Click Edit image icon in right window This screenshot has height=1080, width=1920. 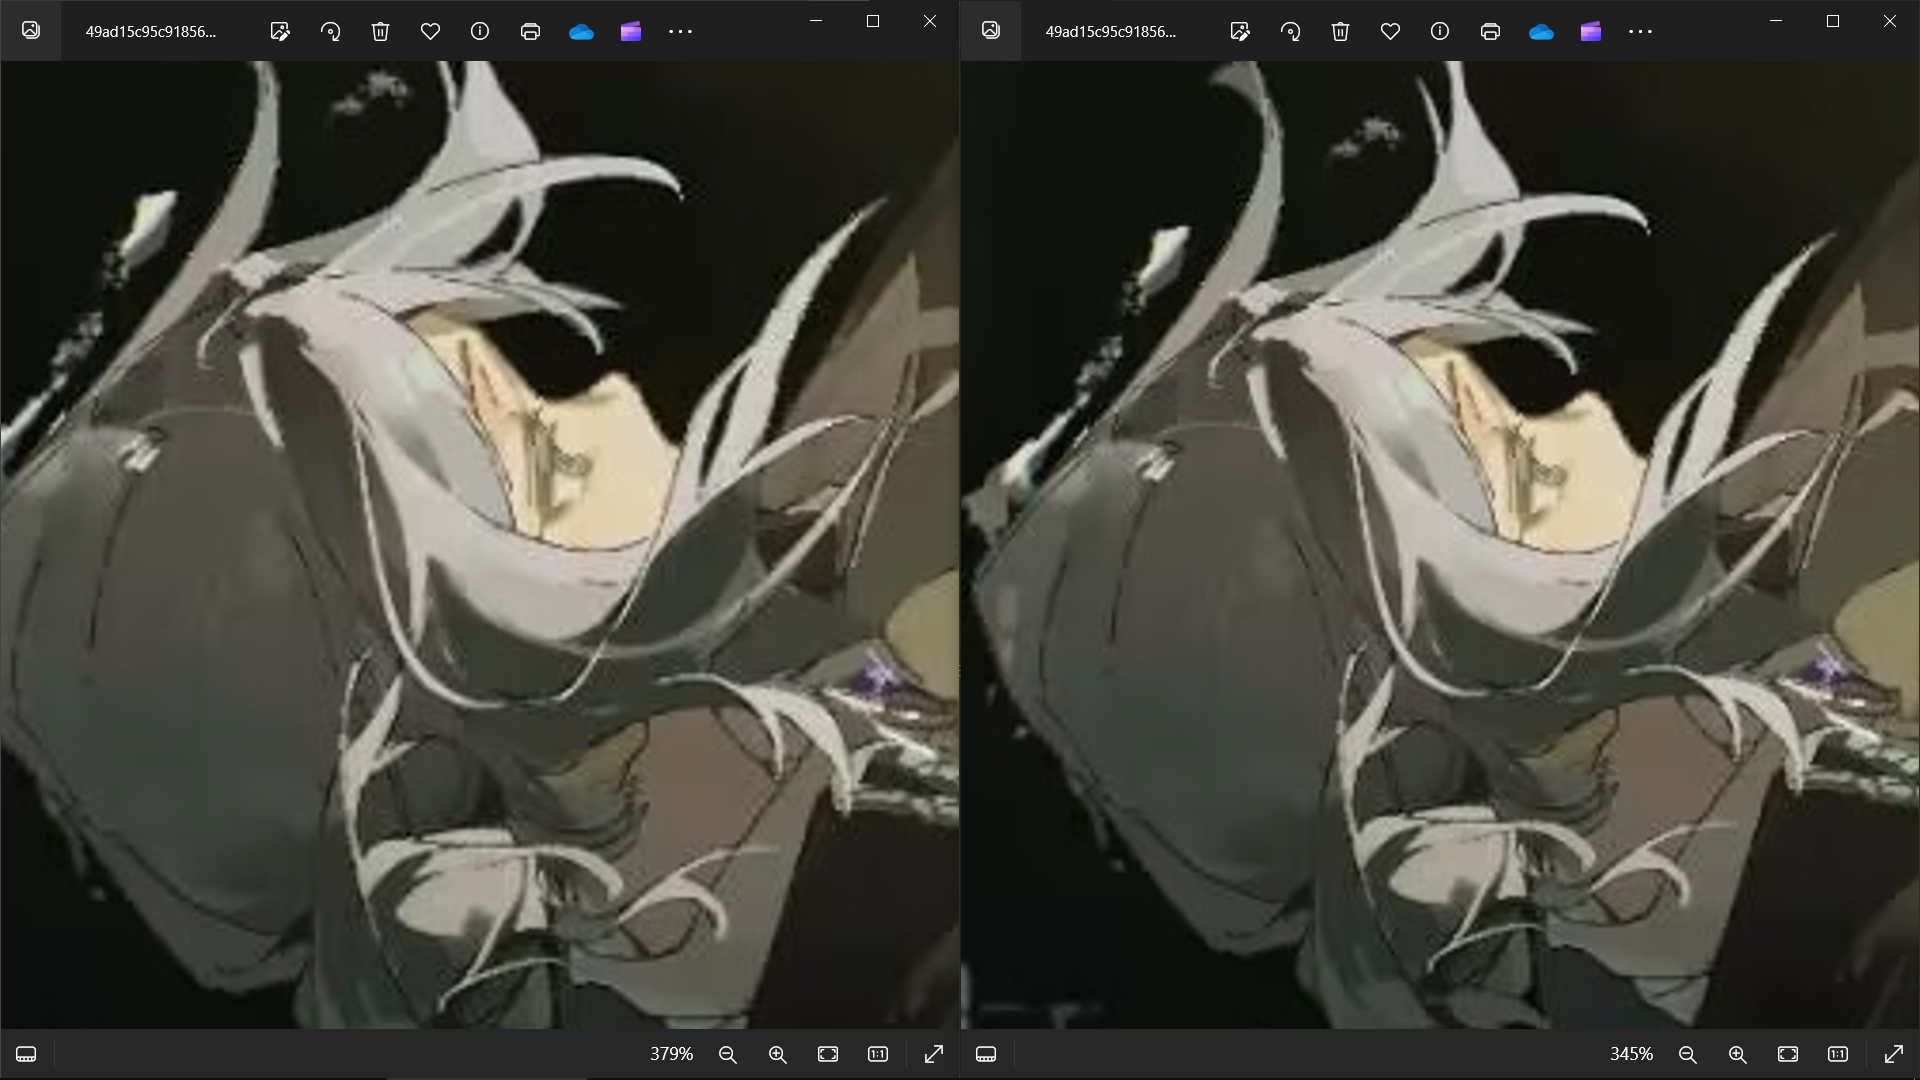(x=1240, y=31)
